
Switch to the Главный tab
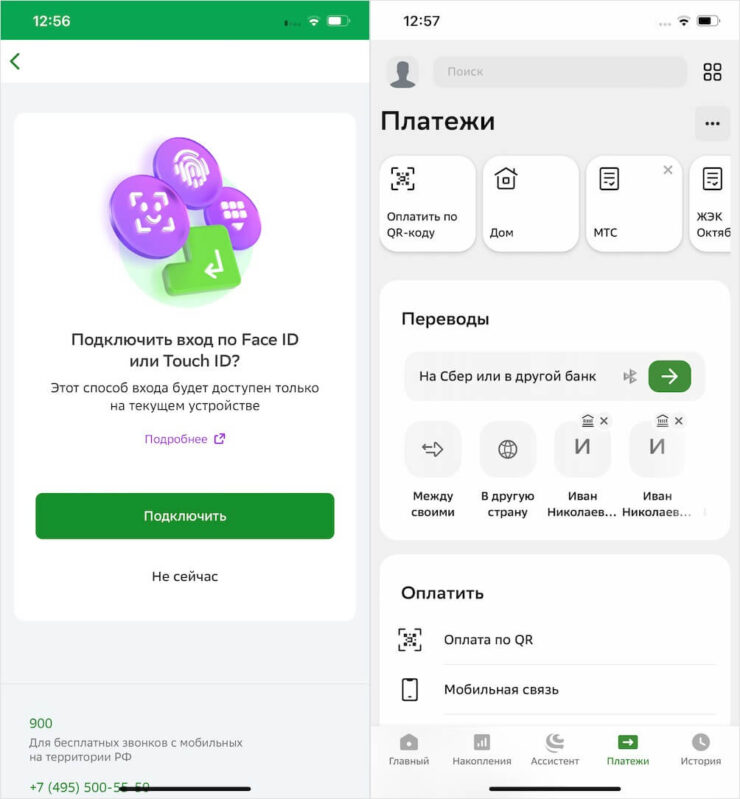[x=409, y=750]
